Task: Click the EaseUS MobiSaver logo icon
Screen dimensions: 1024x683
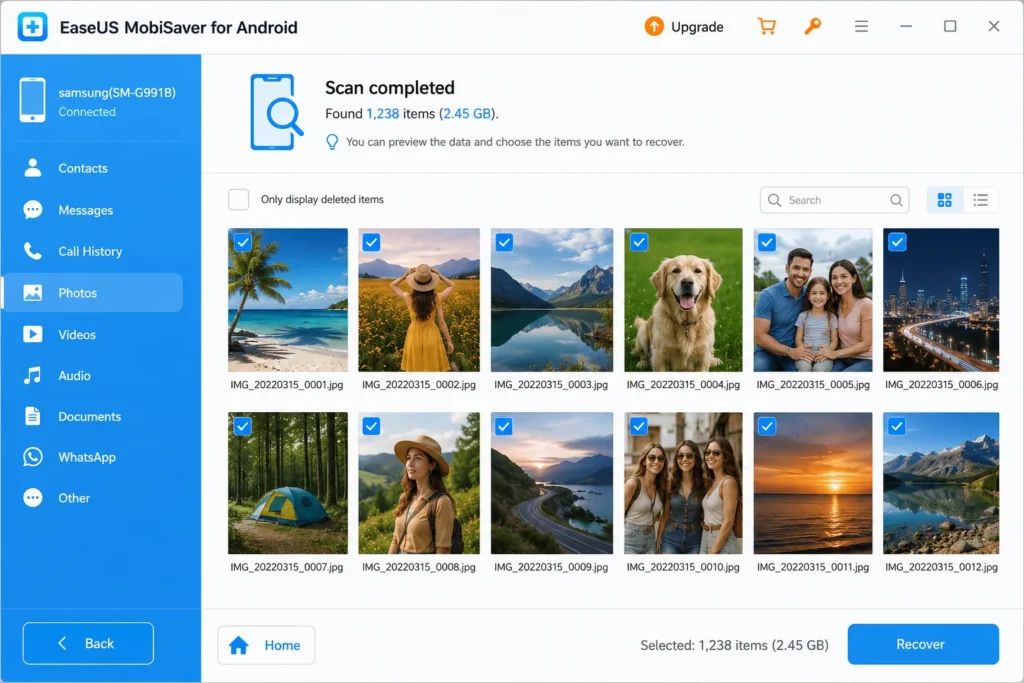Action: (x=32, y=27)
